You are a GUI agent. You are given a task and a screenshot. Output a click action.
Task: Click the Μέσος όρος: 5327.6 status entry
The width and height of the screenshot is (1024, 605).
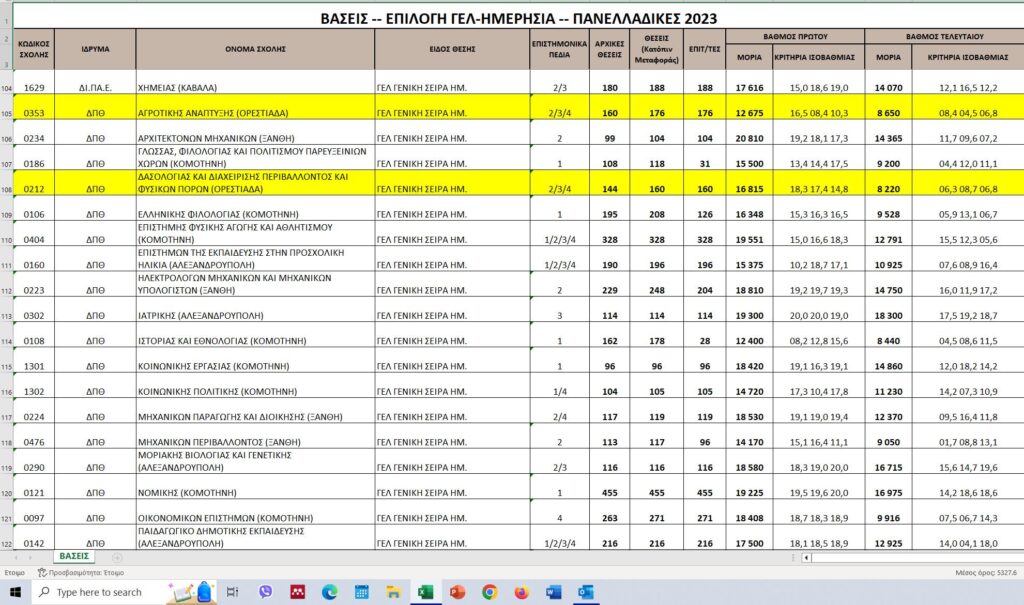(985, 572)
